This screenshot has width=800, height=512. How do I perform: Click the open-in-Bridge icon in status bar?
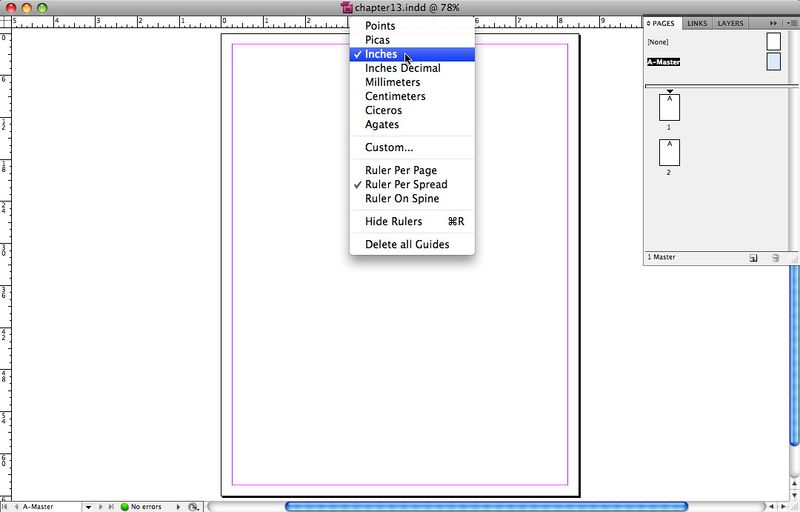click(x=193, y=507)
